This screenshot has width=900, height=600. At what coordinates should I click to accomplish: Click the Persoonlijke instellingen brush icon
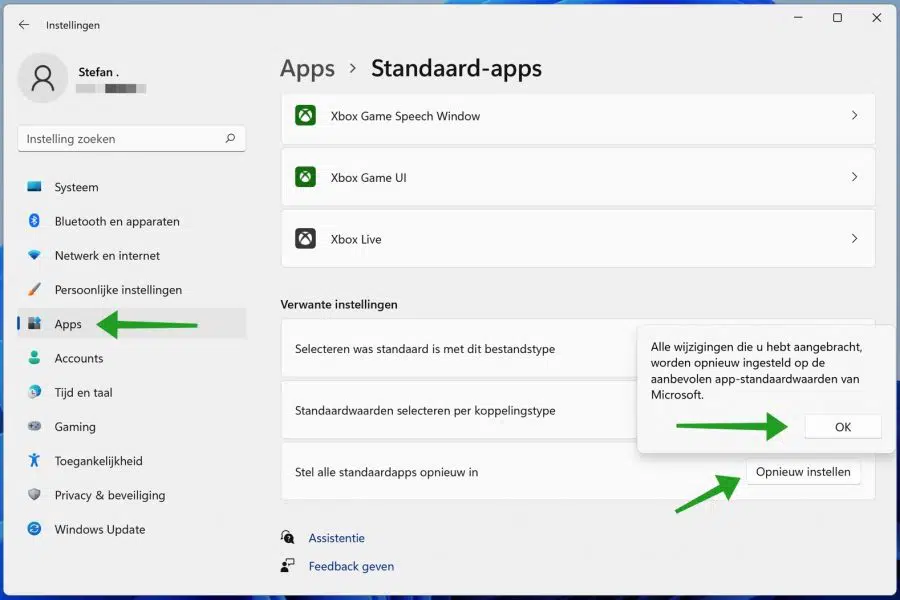click(34, 289)
